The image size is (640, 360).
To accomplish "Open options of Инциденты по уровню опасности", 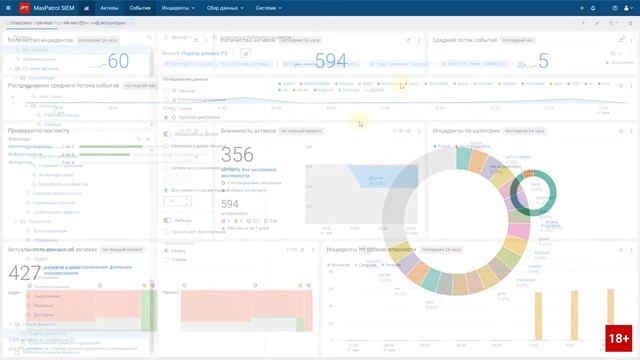I will tap(632, 249).
